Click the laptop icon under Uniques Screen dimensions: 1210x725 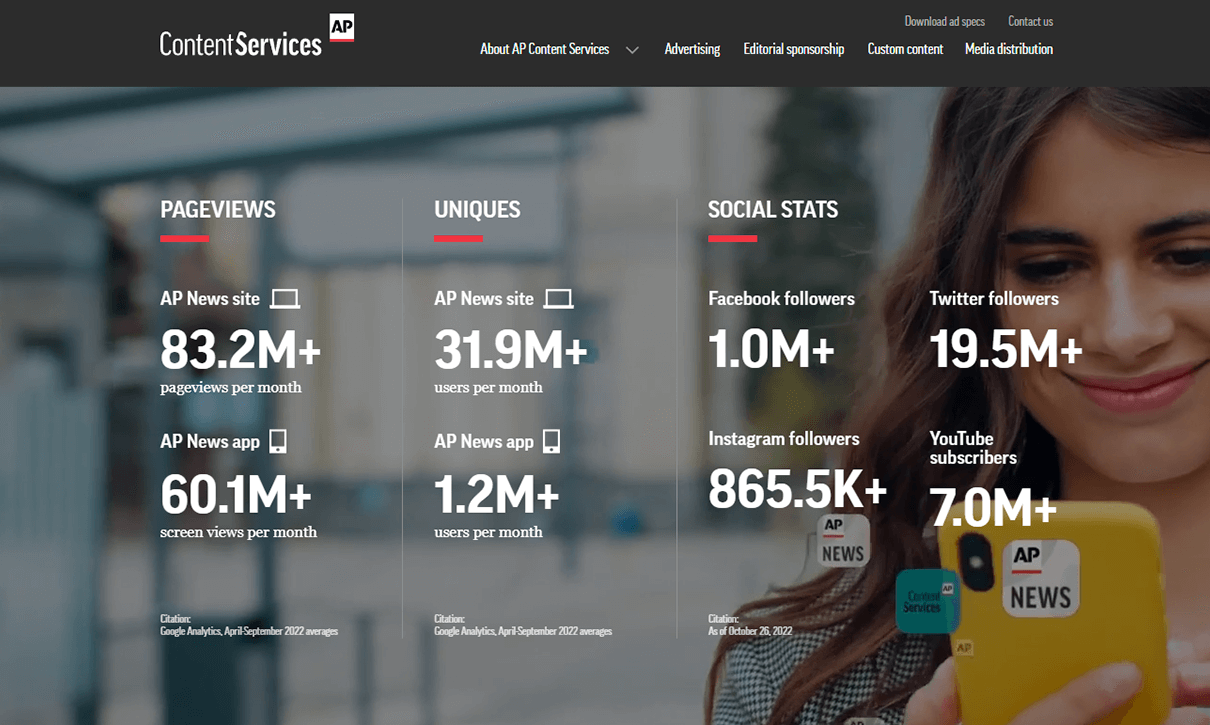pos(559,298)
